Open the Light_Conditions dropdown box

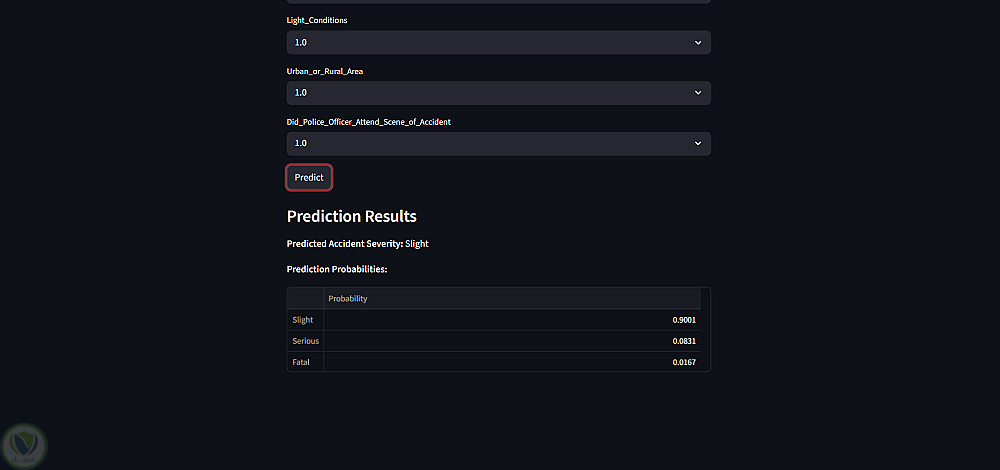498,42
